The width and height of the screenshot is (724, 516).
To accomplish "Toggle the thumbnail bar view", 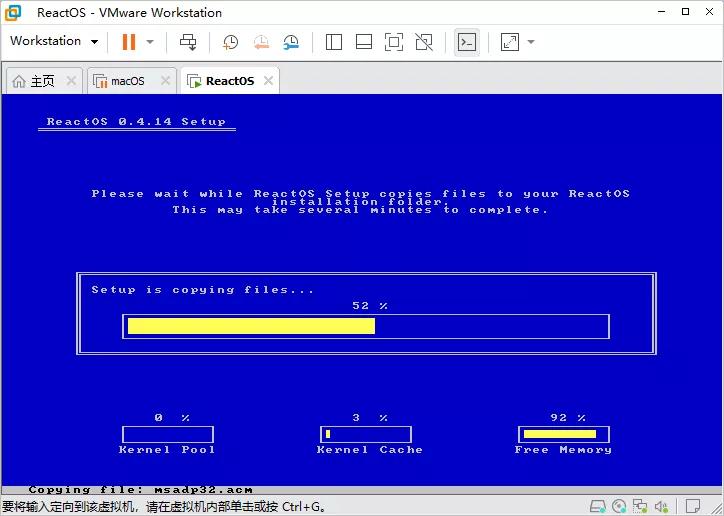I will (364, 42).
